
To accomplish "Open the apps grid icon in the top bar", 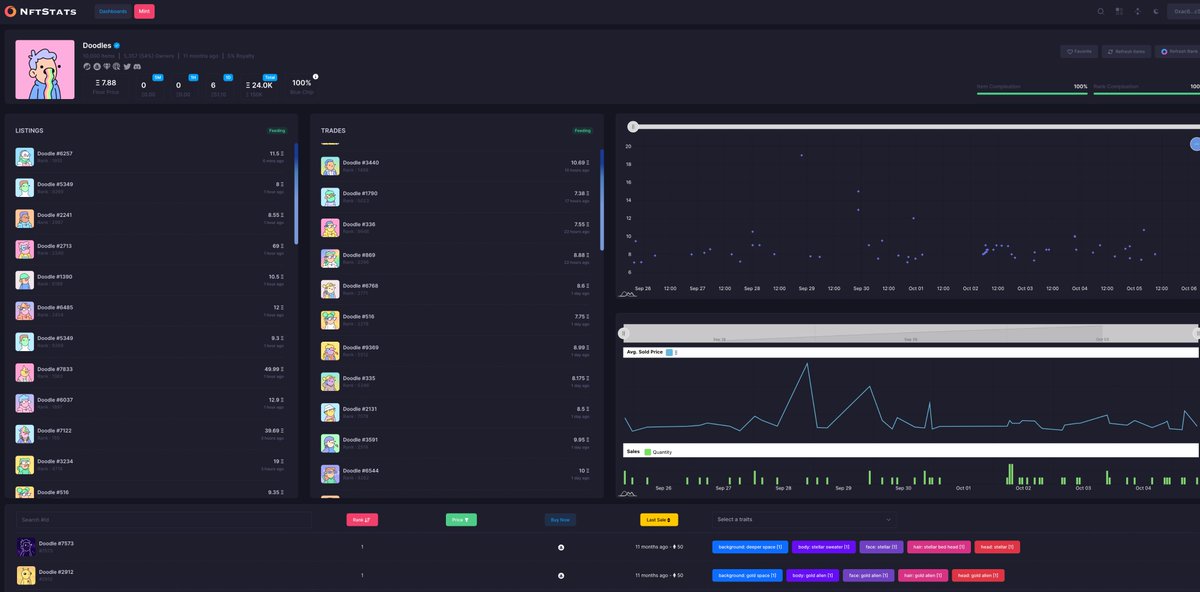I will pyautogui.click(x=1119, y=11).
